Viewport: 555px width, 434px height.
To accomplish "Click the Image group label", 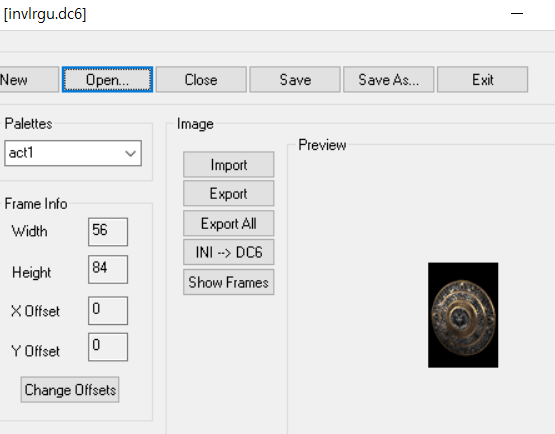I will pos(195,124).
